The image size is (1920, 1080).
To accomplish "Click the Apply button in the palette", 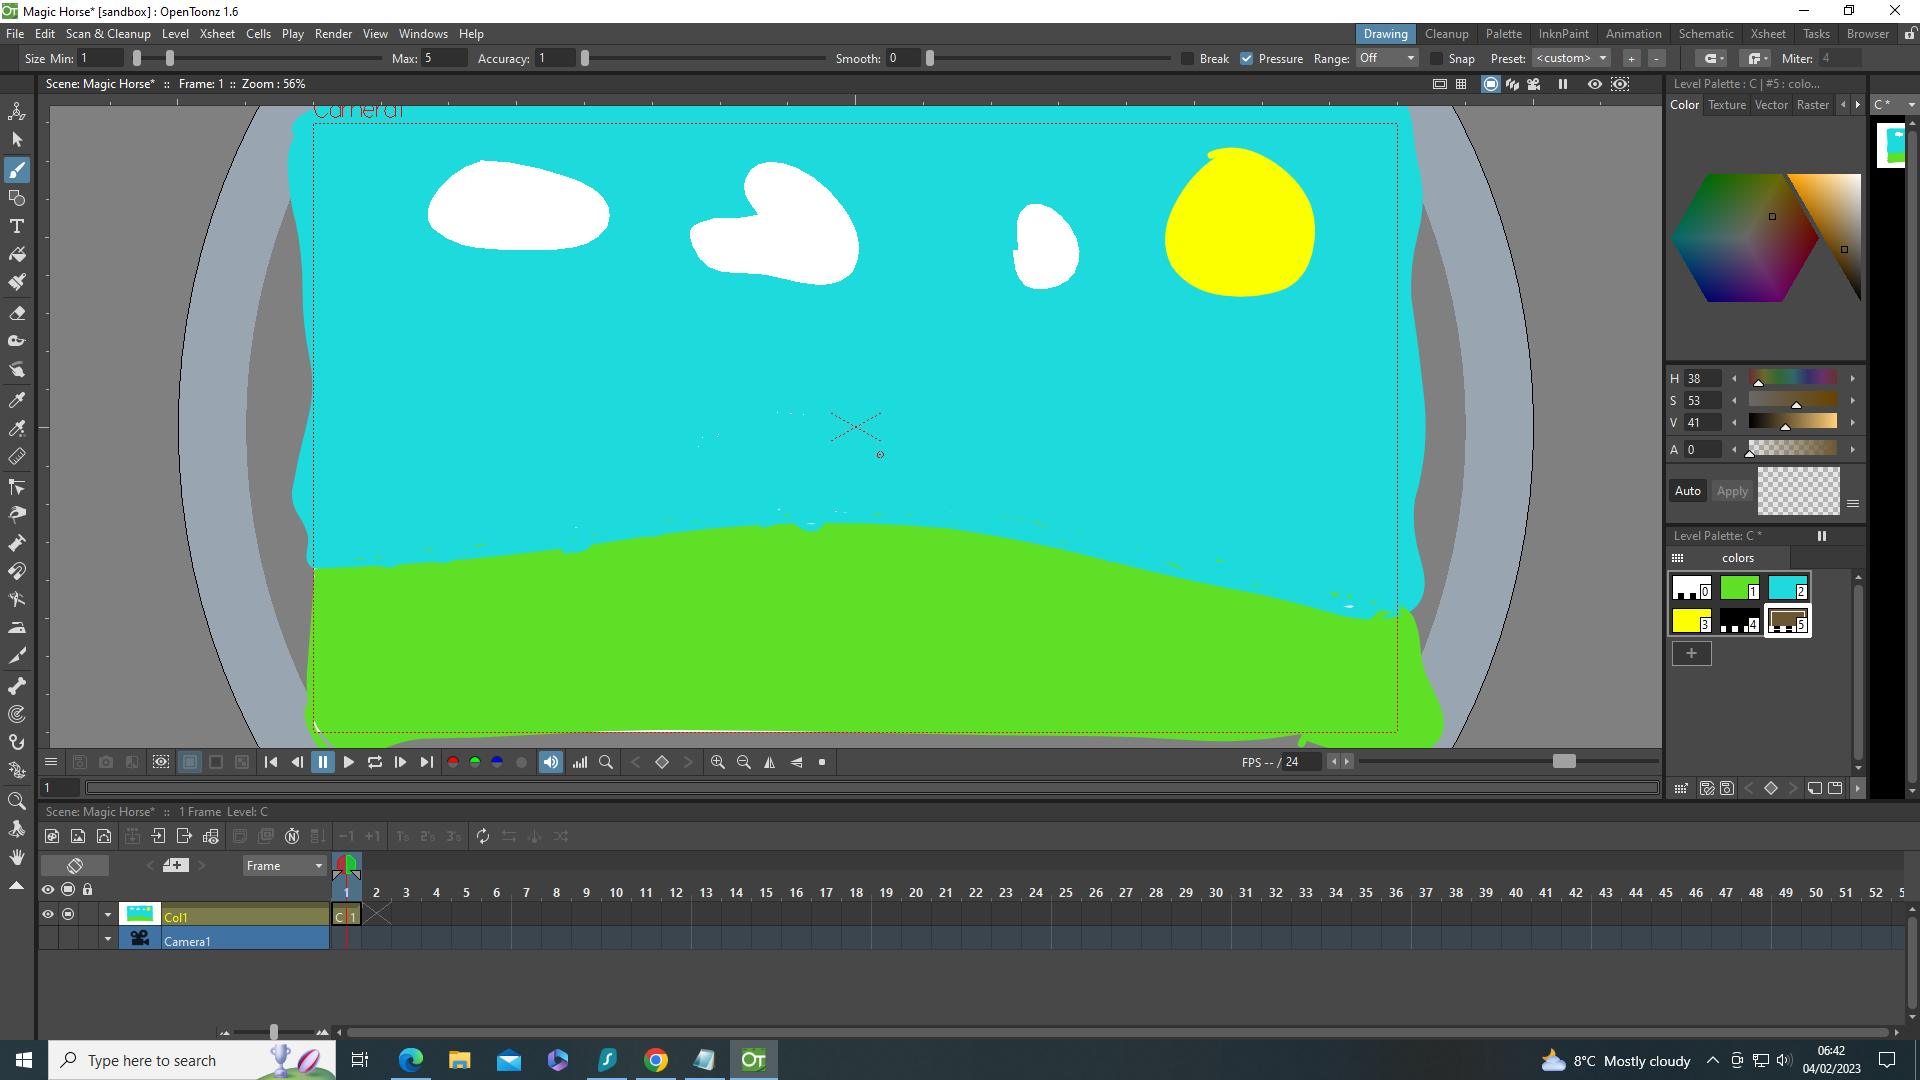I will click(x=1732, y=491).
